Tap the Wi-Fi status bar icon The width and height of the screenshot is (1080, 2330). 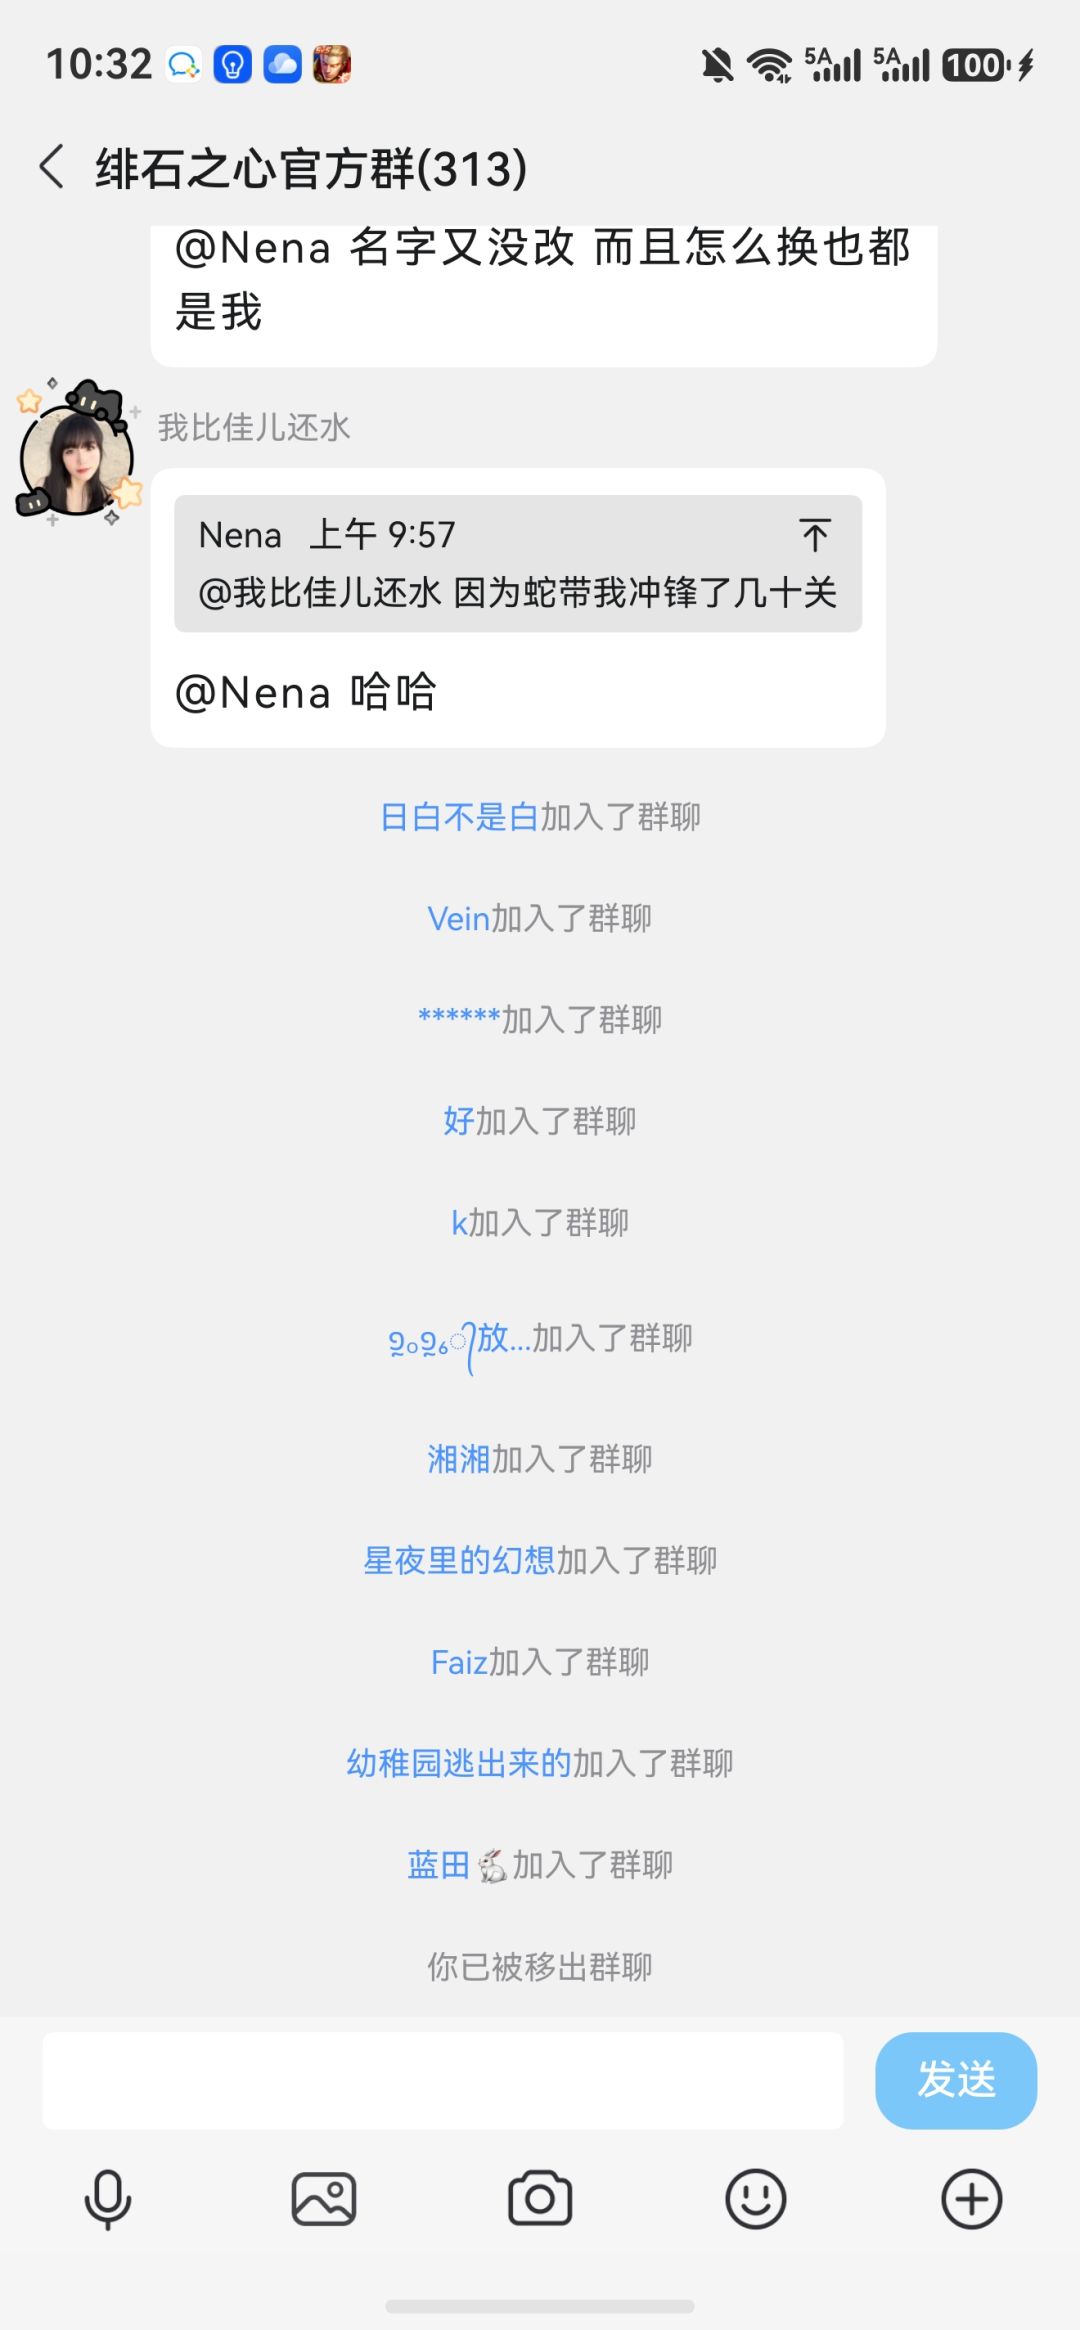(x=769, y=66)
